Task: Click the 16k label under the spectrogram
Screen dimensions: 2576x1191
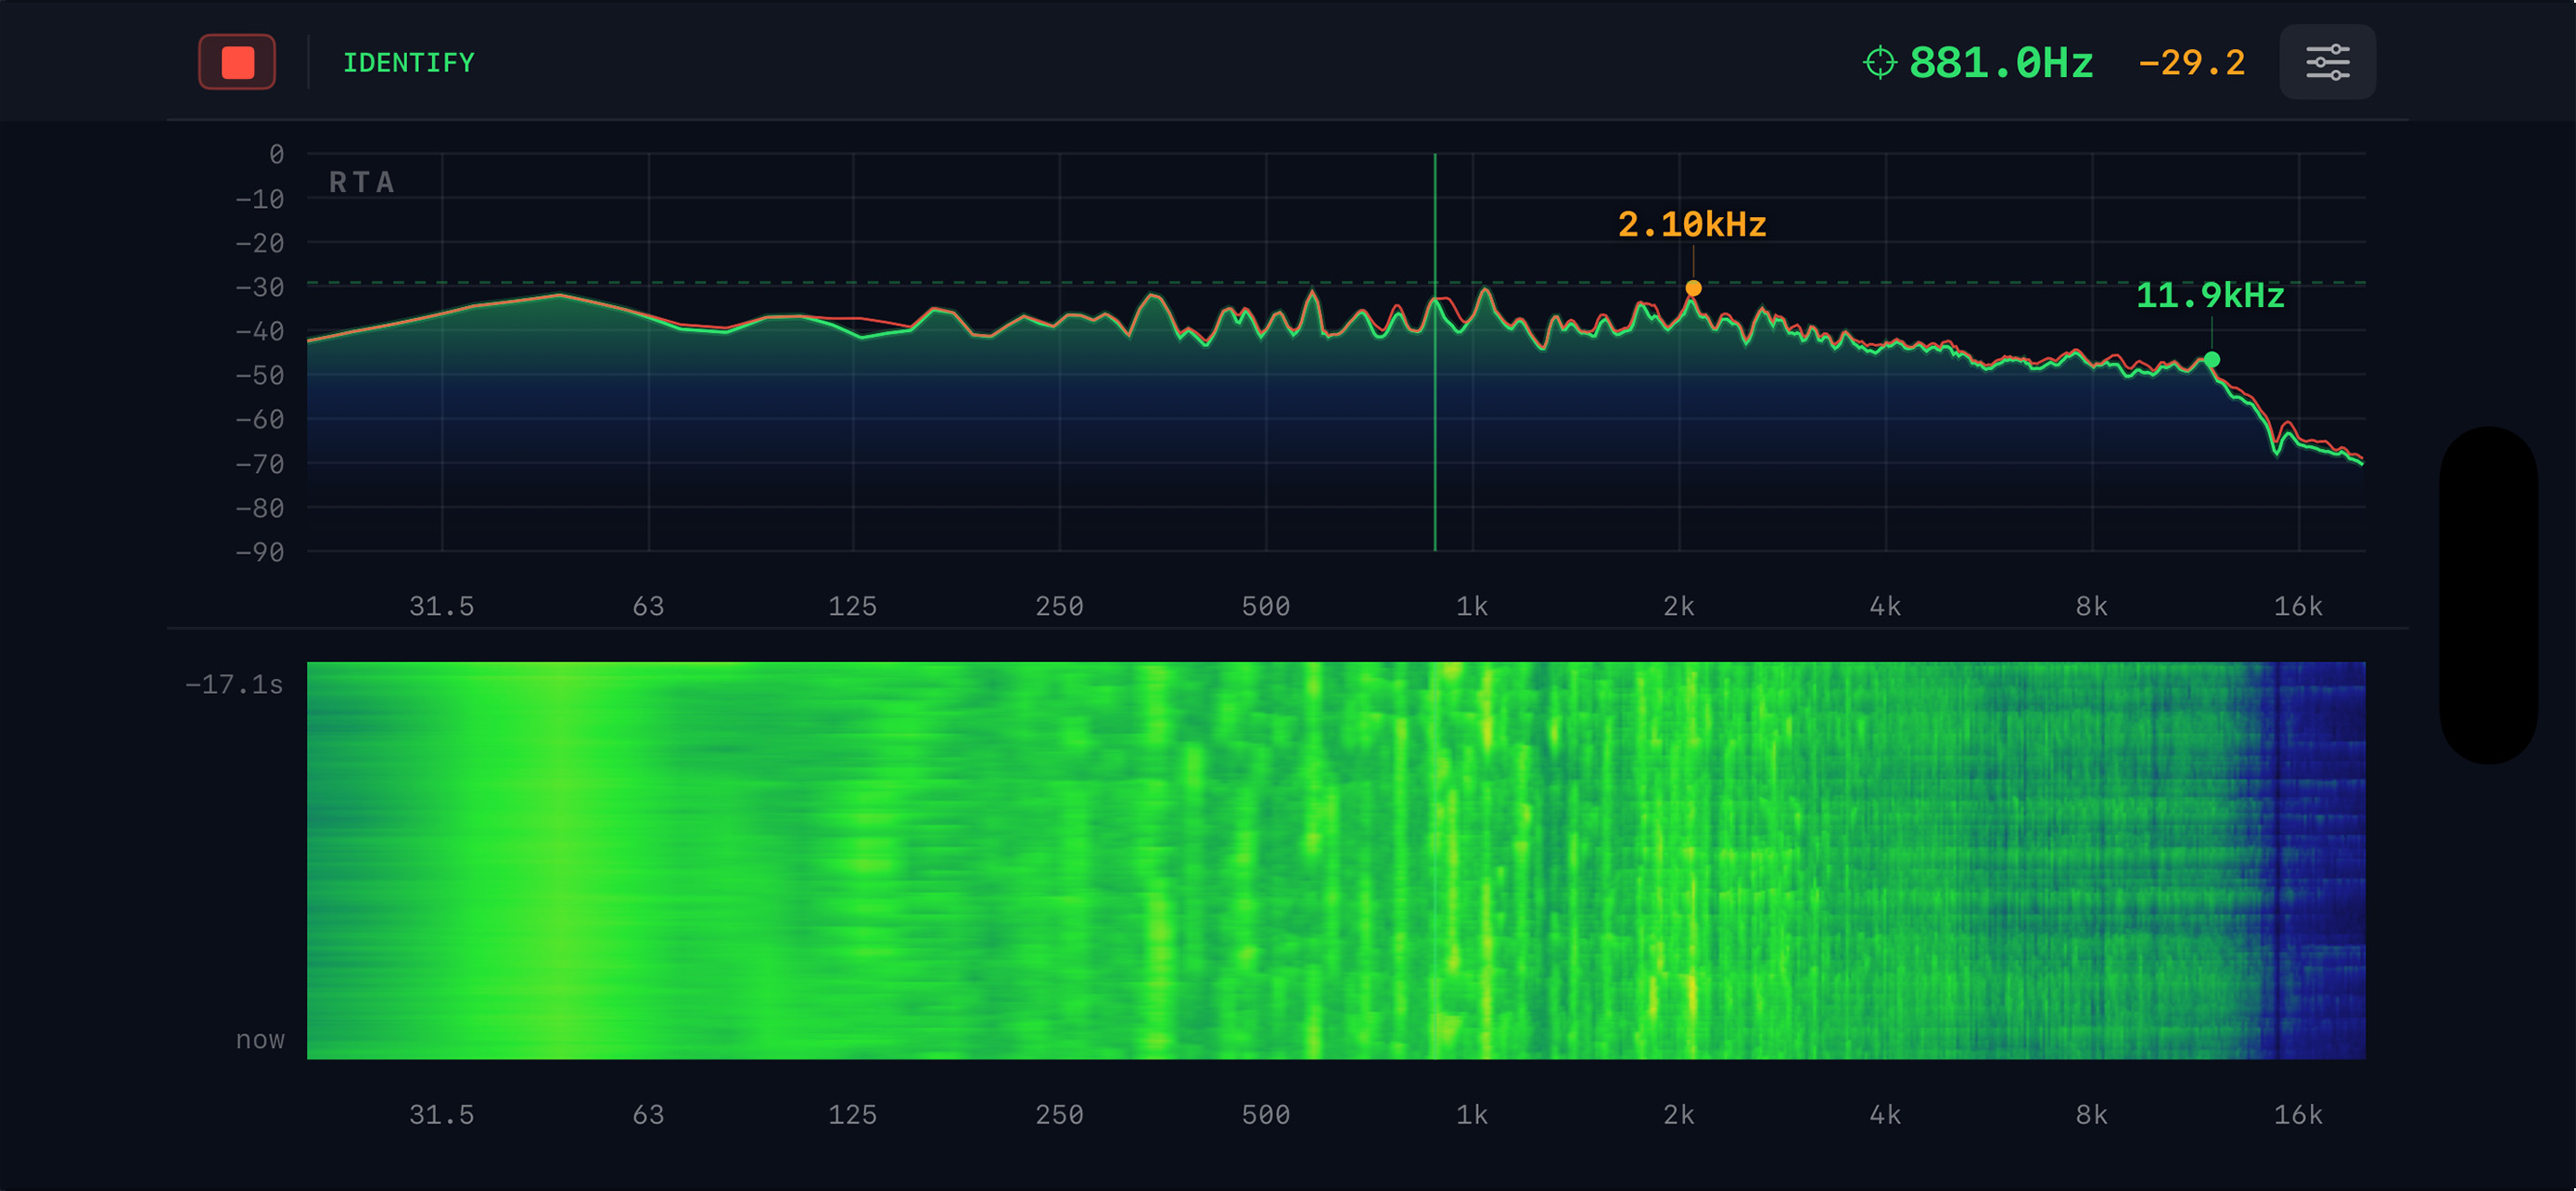Action: tap(2298, 1115)
